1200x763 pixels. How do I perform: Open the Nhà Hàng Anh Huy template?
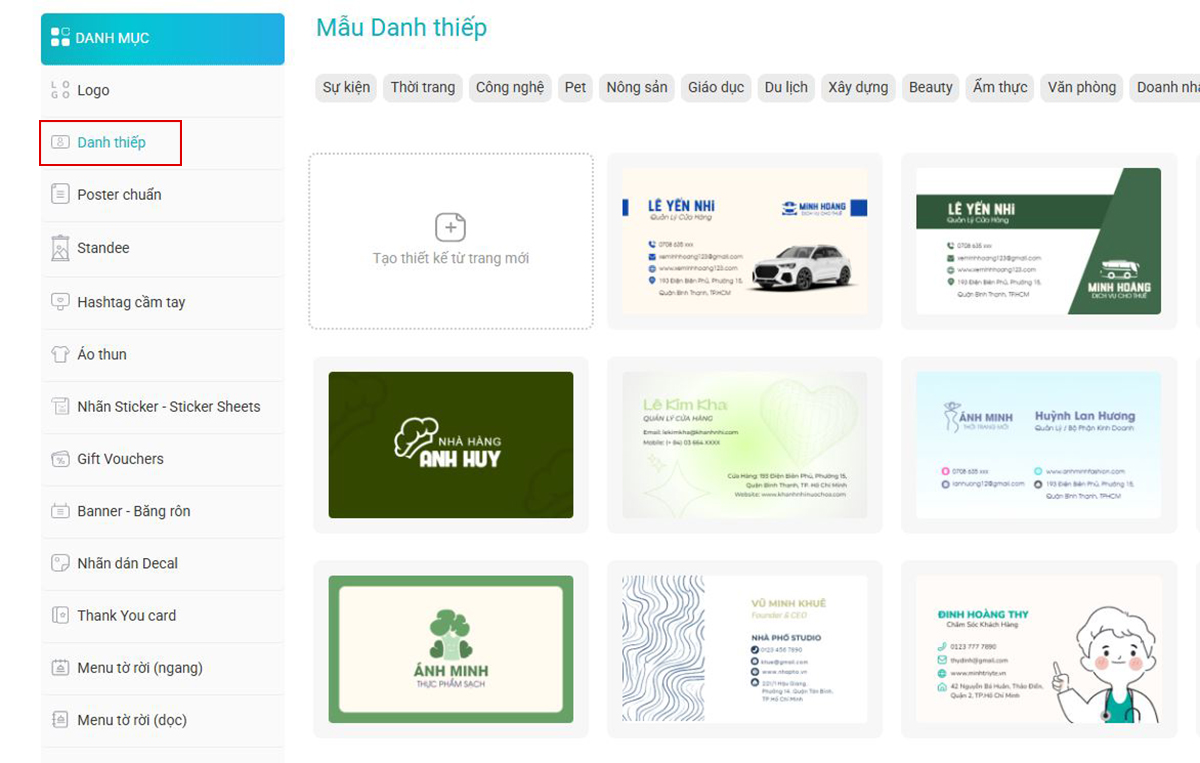[451, 445]
